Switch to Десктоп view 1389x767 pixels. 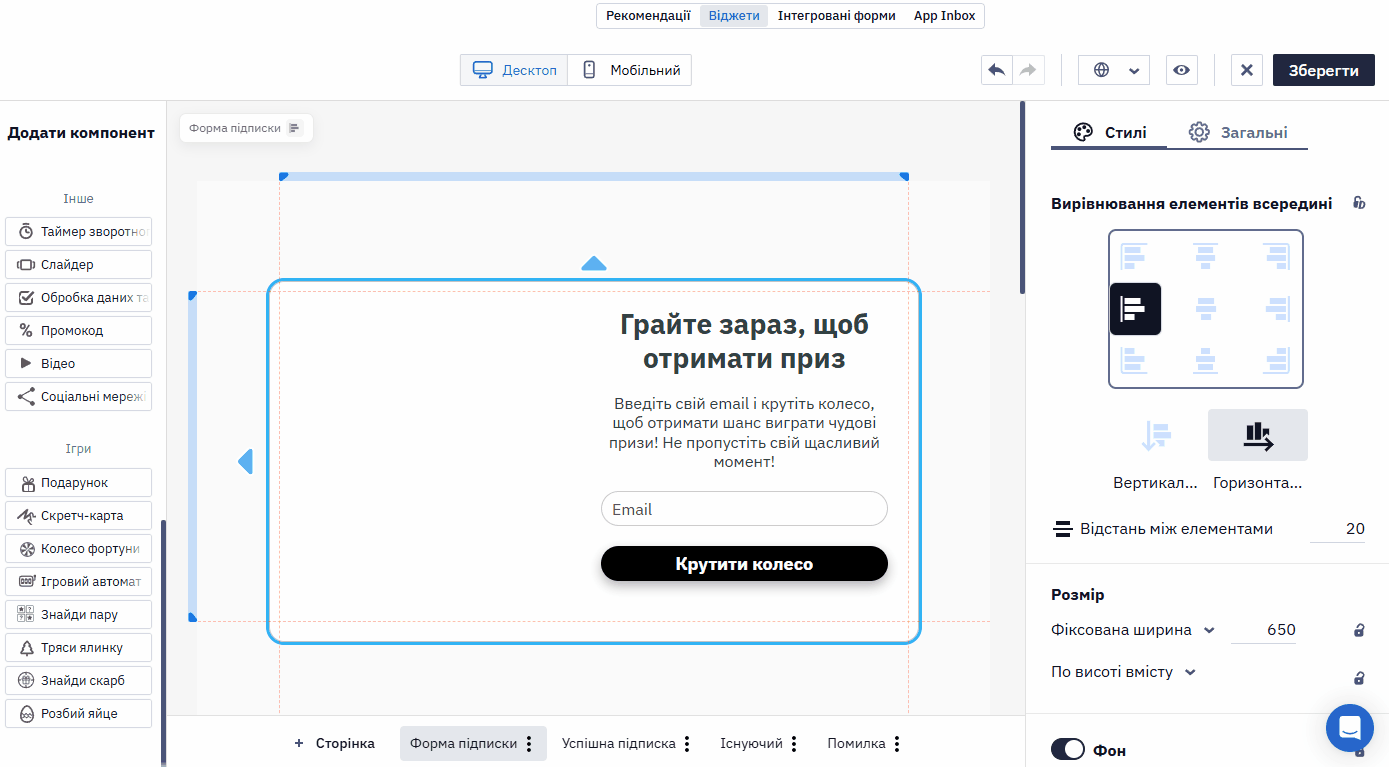514,70
